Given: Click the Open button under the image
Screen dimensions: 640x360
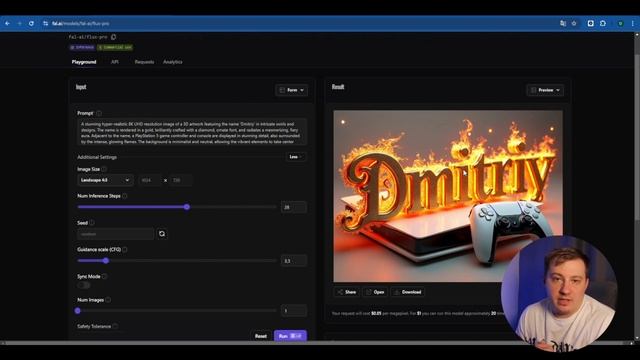Looking at the screenshot, I should coord(375,292).
